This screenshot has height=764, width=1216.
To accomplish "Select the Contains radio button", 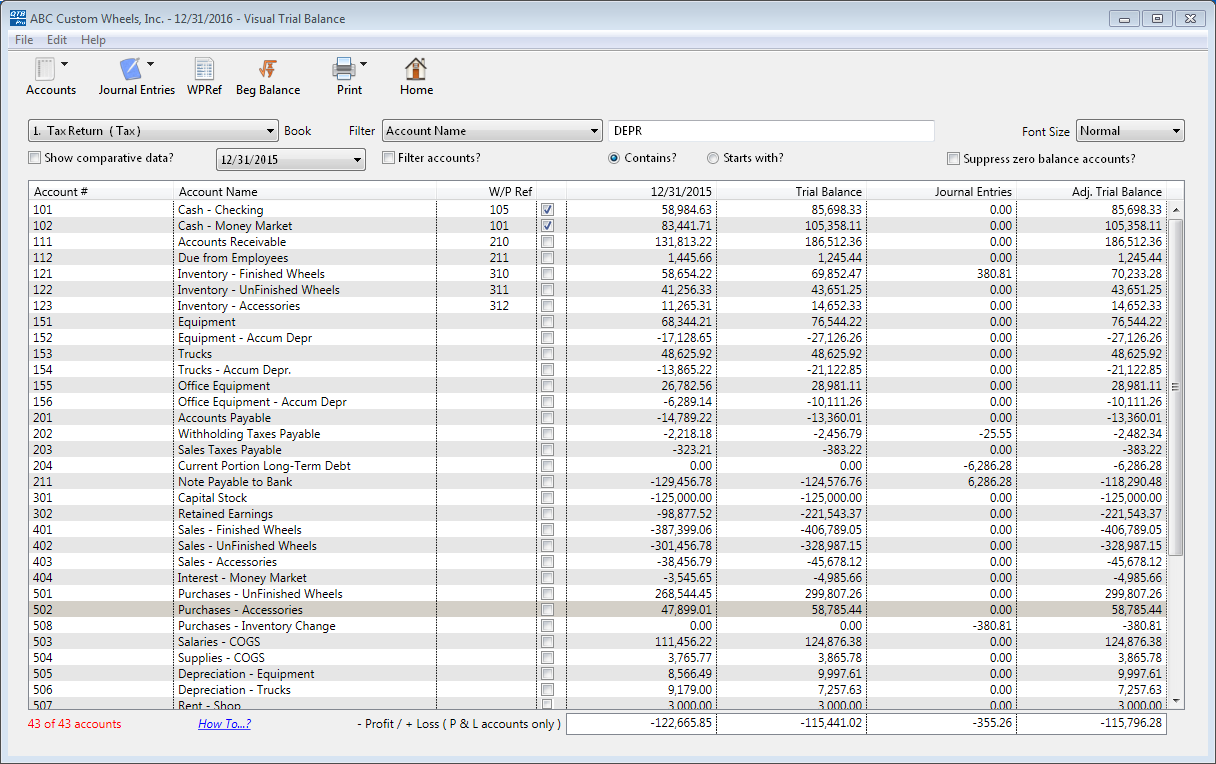I will coord(614,158).
